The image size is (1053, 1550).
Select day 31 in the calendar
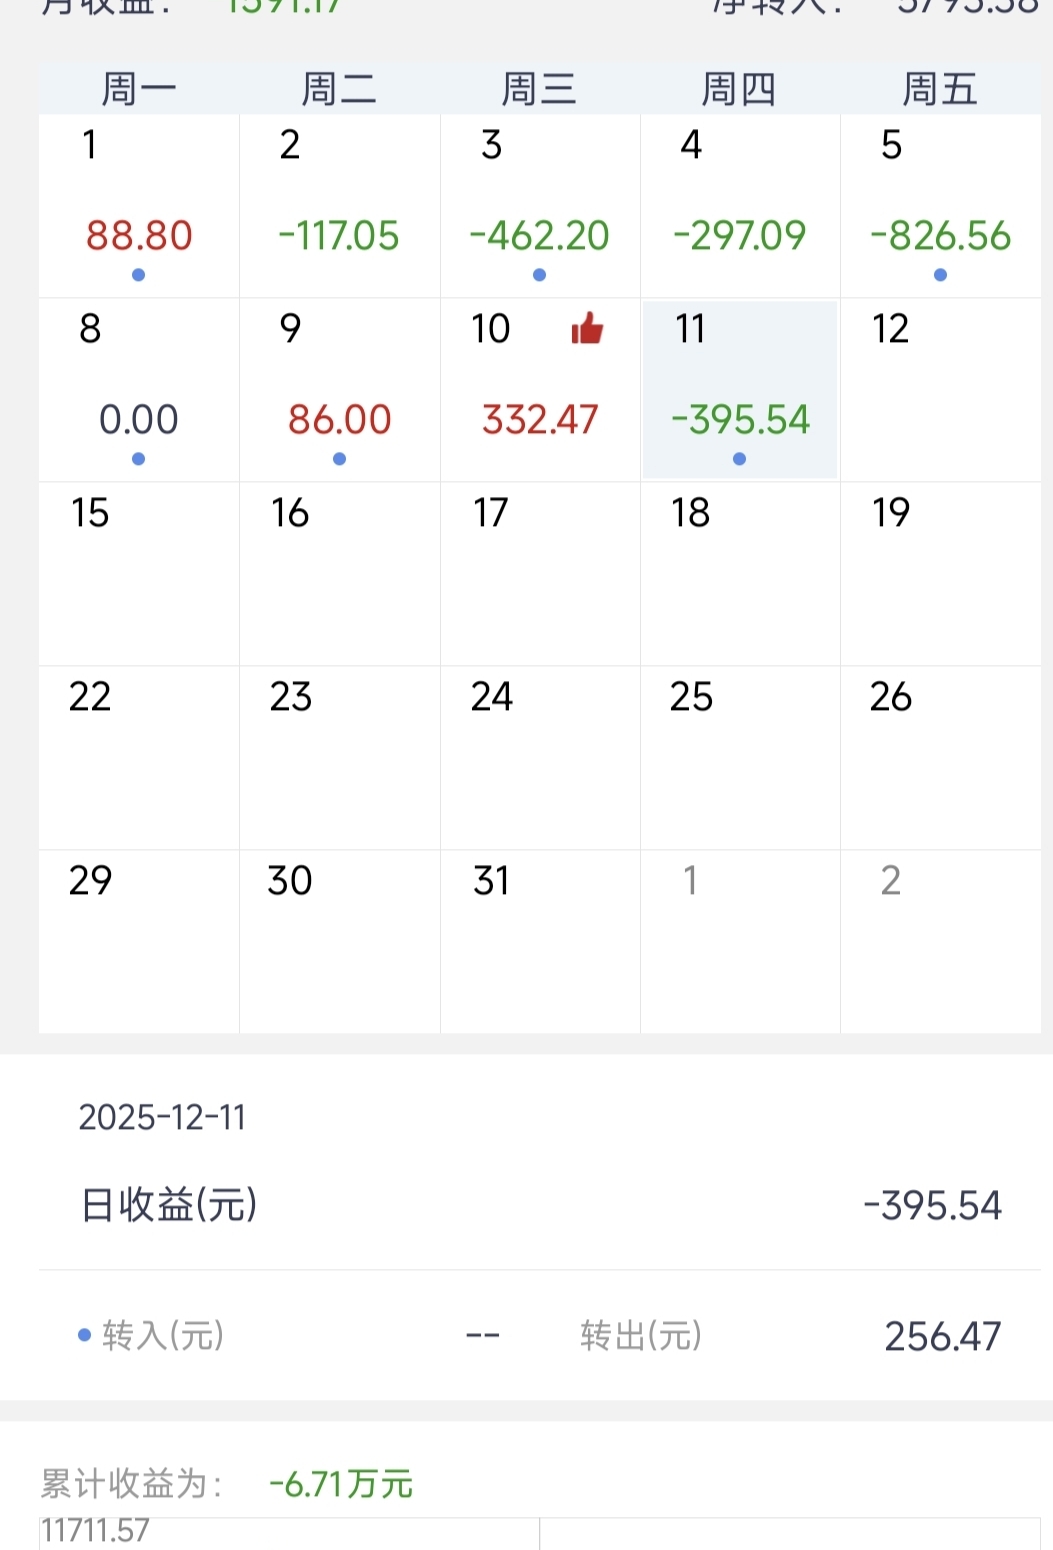pyautogui.click(x=539, y=942)
